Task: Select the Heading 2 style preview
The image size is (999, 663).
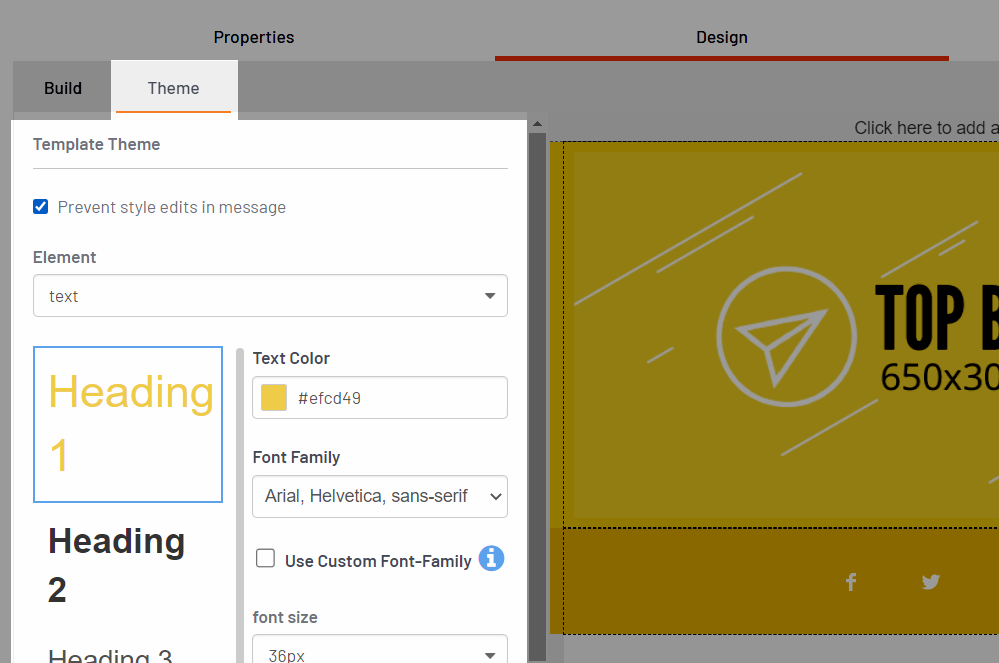Action: tap(117, 565)
